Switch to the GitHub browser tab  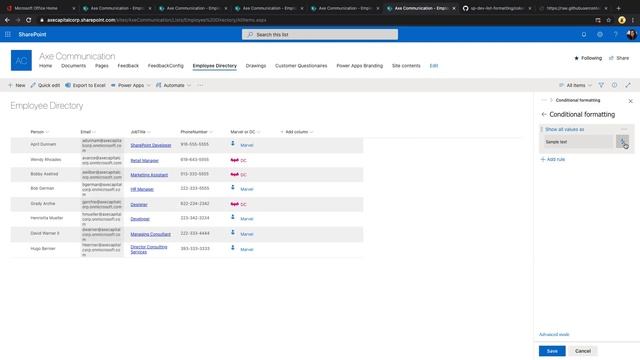pos(497,8)
